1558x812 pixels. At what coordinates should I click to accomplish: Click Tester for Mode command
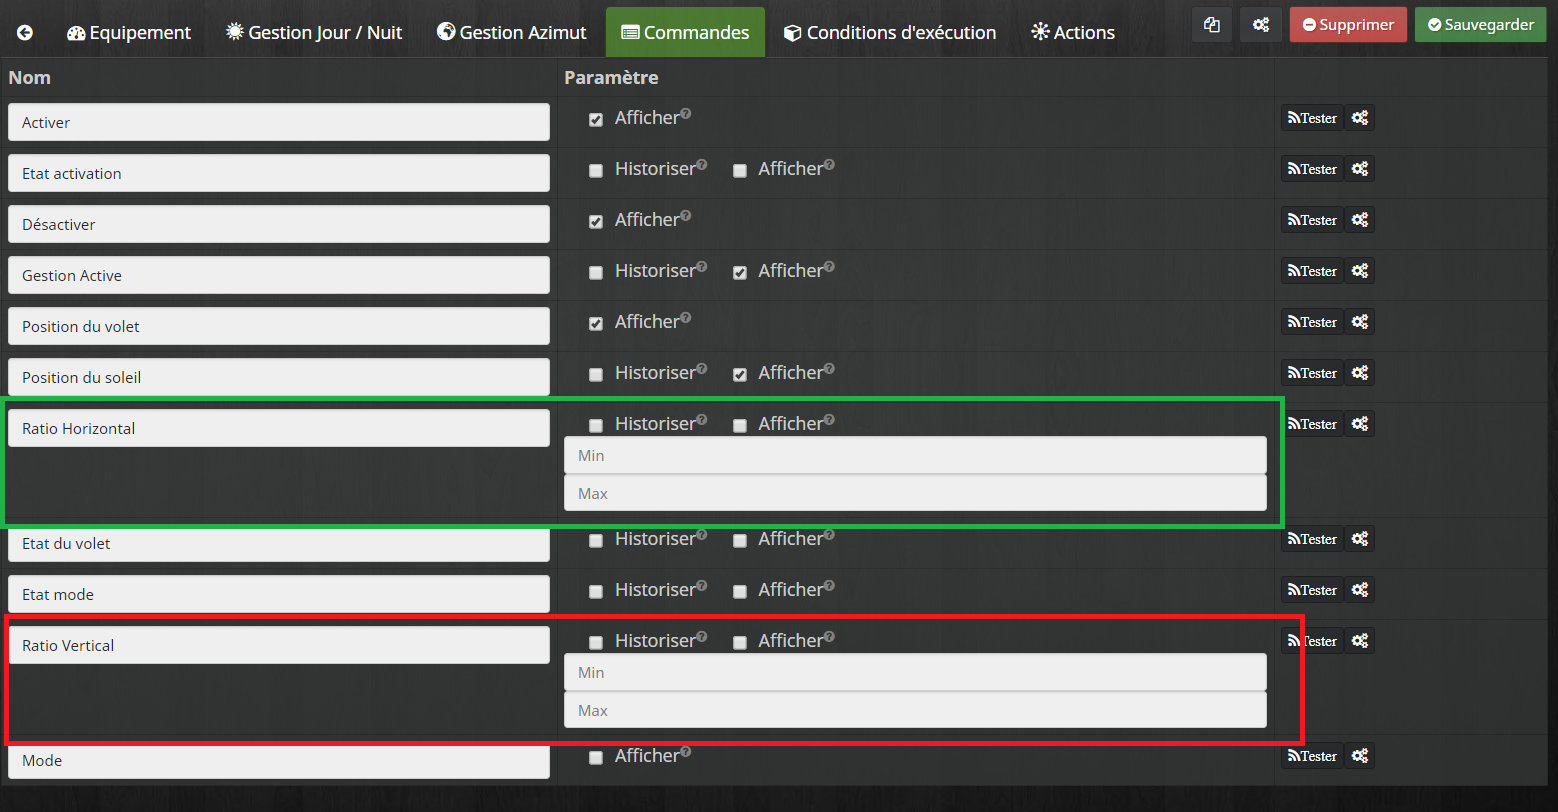tap(1312, 756)
